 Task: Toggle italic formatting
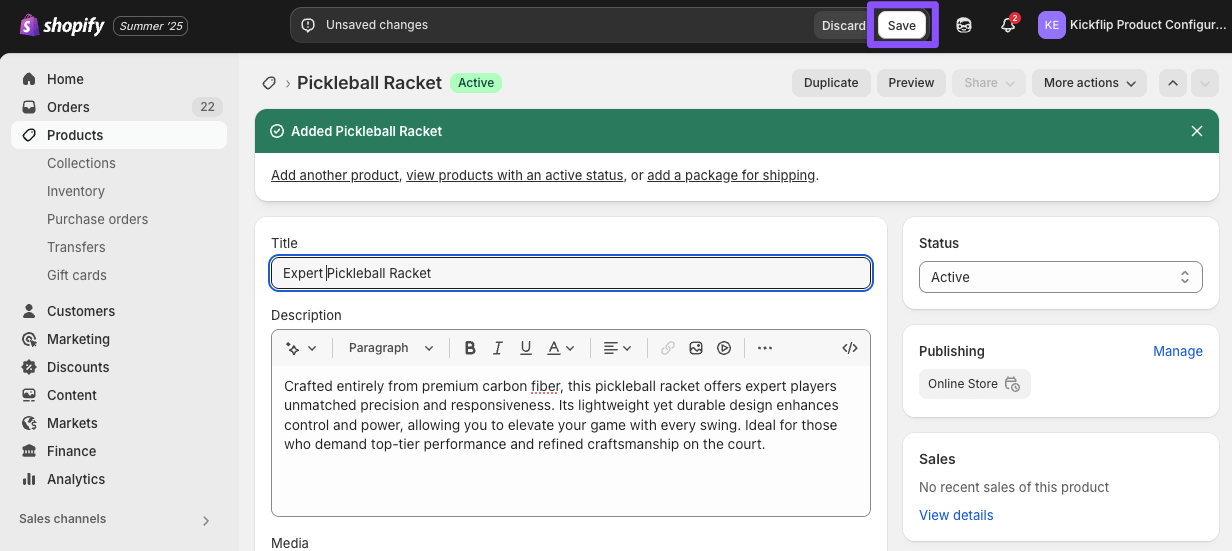[x=498, y=348]
